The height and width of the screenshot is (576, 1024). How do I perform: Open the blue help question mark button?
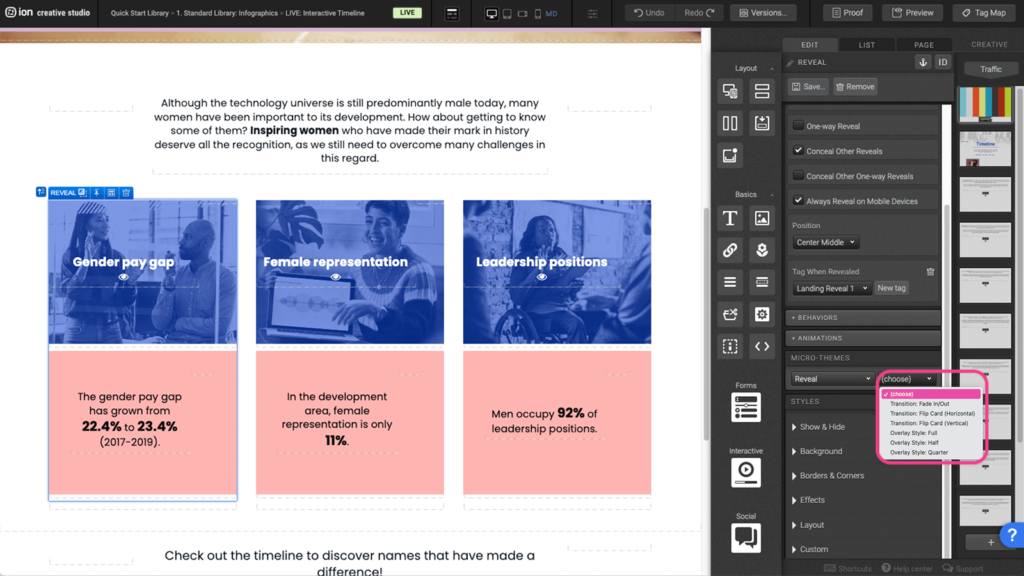point(1012,535)
